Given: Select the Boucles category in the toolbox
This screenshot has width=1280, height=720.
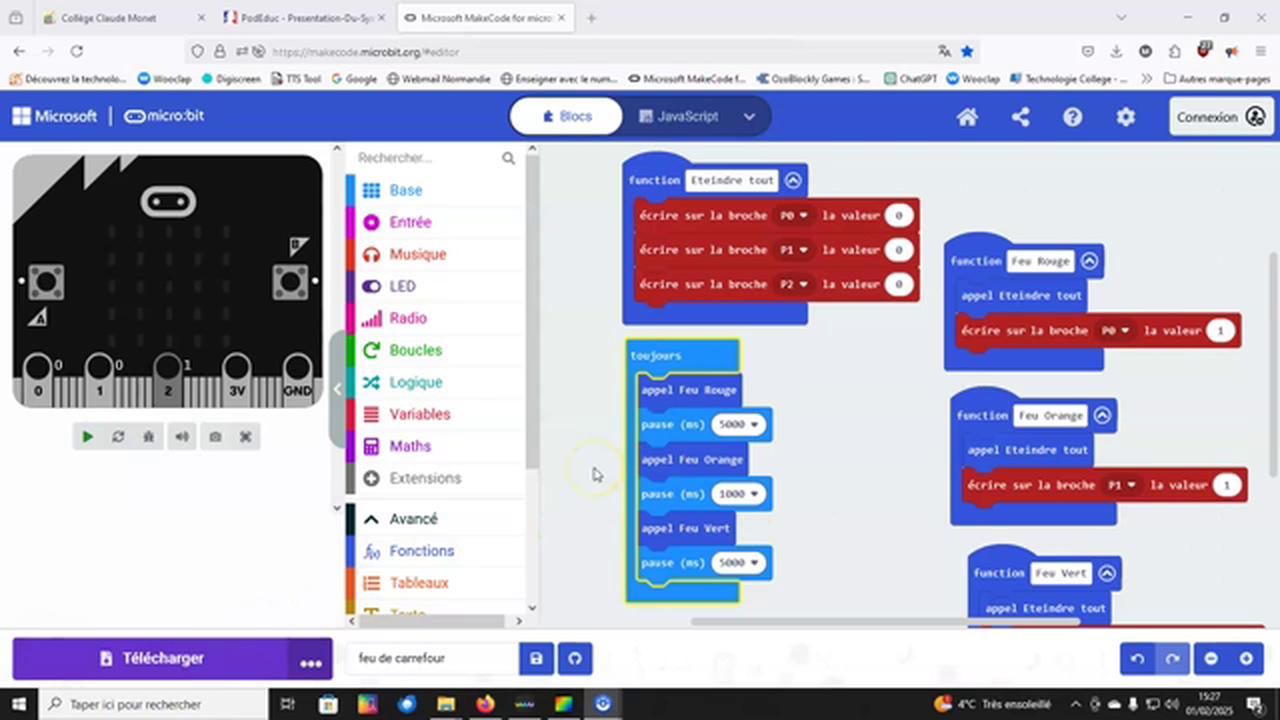Looking at the screenshot, I should tap(415, 350).
